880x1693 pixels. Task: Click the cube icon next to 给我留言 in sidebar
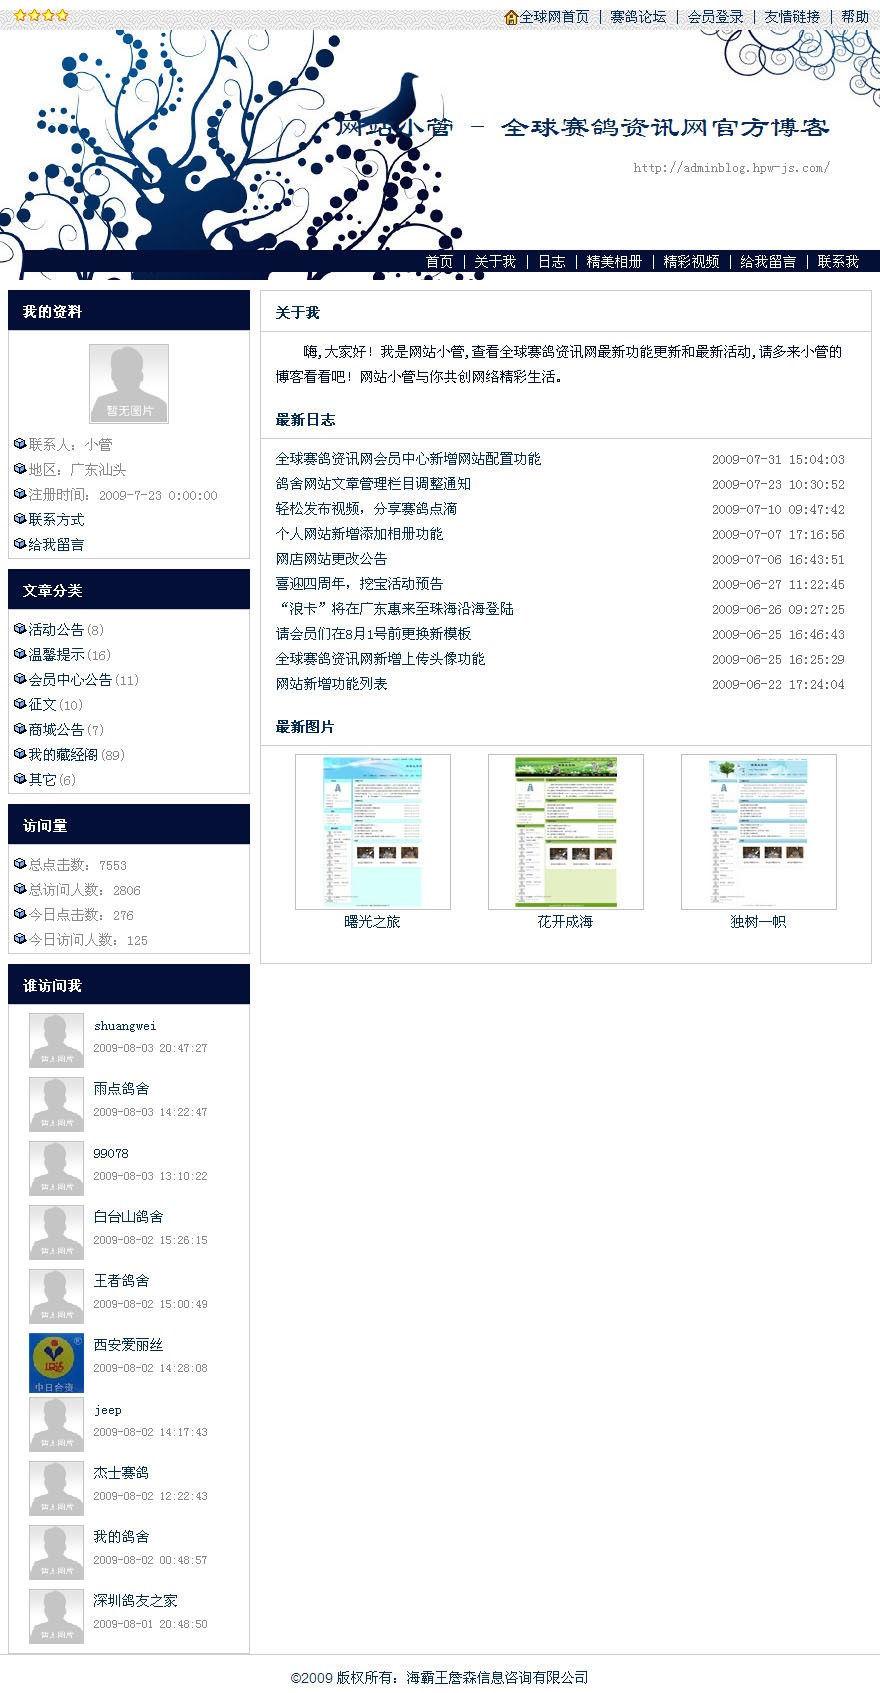click(x=20, y=544)
